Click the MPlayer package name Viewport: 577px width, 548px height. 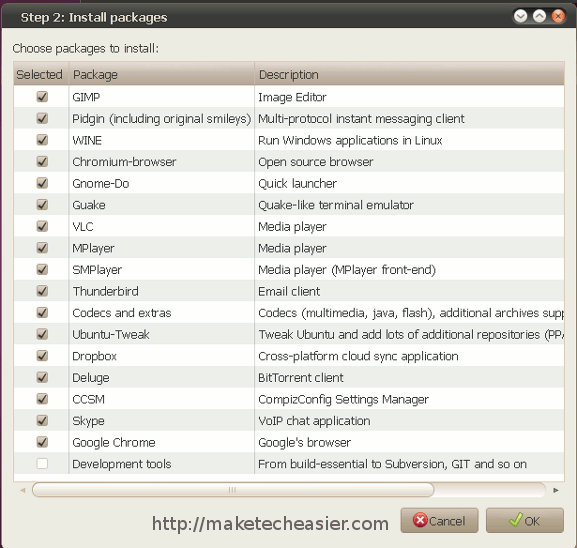[93, 248]
